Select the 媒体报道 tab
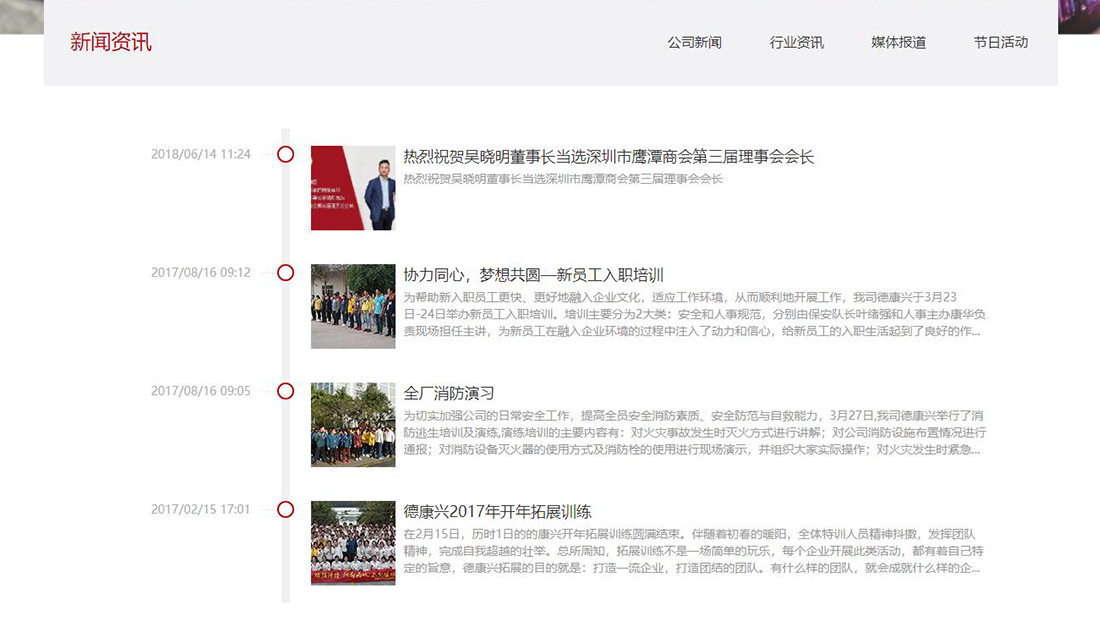Screen dimensions: 1100x618 click(x=898, y=42)
